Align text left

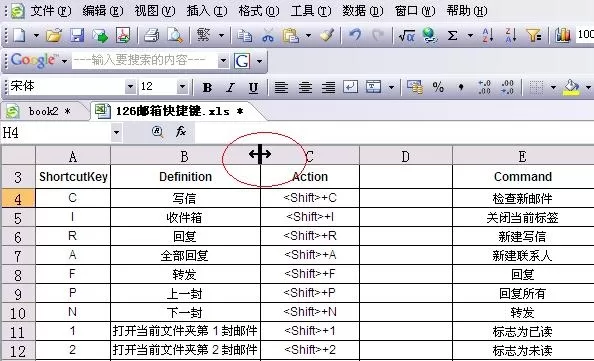(x=281, y=88)
